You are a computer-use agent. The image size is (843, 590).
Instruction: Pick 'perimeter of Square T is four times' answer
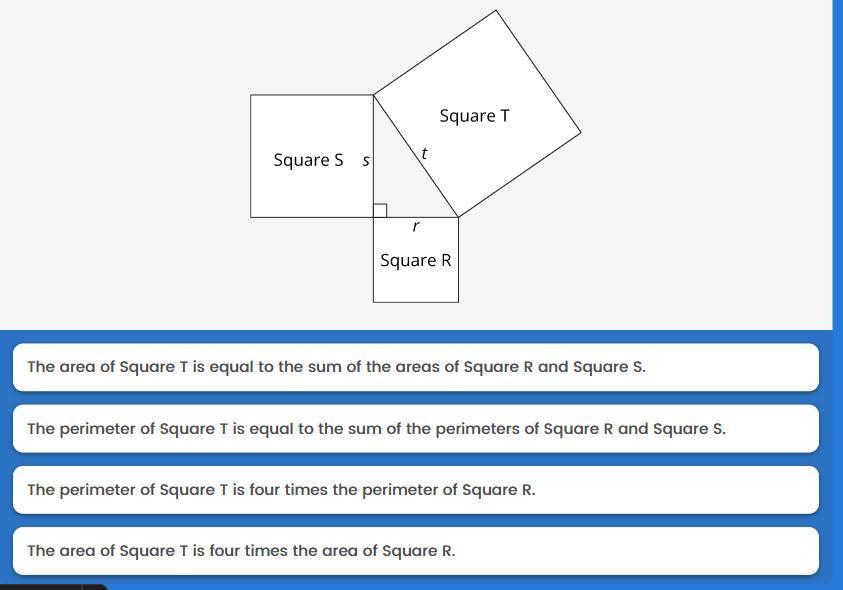pyautogui.click(x=416, y=490)
